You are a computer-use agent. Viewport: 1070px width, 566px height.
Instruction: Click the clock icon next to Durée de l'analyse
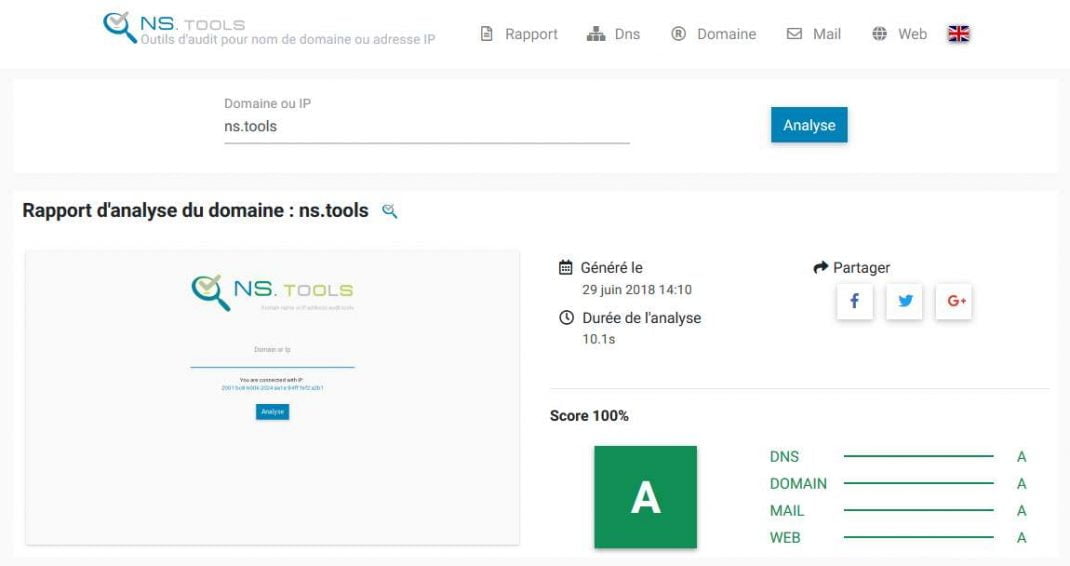pos(566,317)
